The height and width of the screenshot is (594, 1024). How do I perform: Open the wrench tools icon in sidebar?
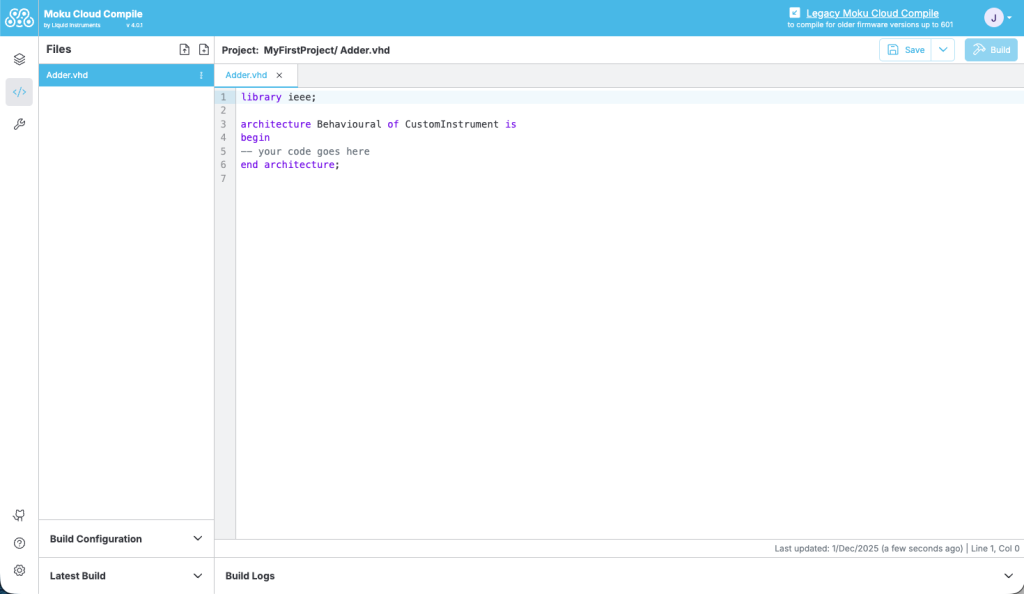[19, 124]
